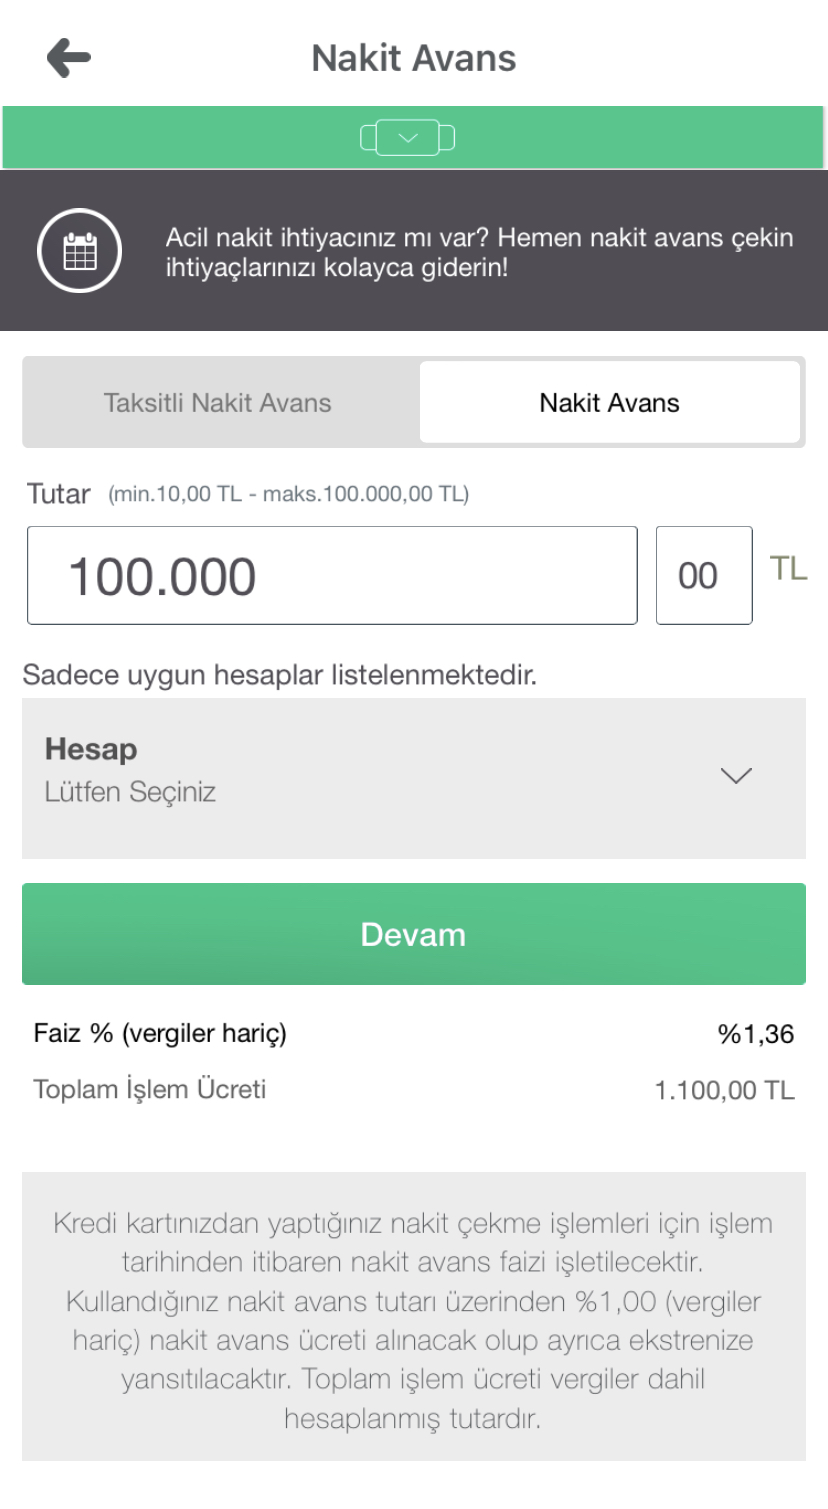Click the Hesap dropdown chevron arrow
828x1509 pixels.
tap(736, 776)
